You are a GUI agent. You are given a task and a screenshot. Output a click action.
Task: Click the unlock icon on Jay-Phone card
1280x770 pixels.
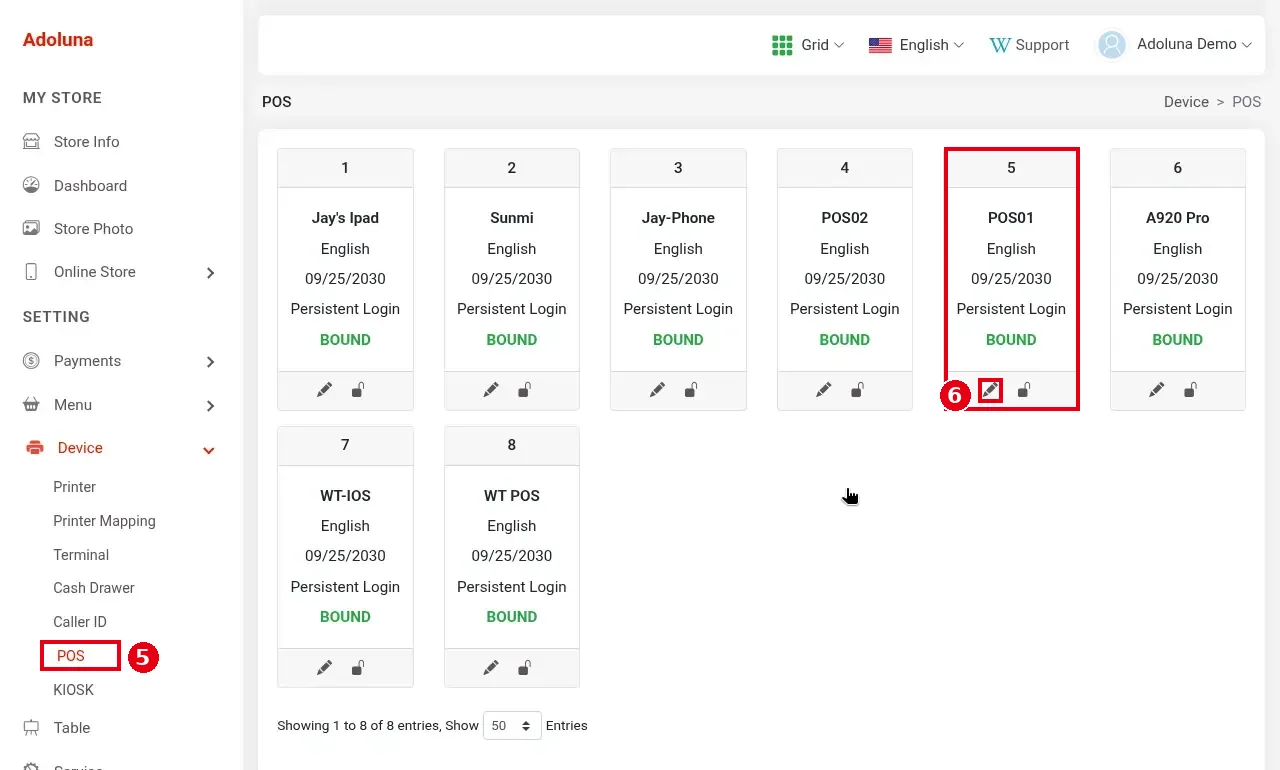point(691,390)
